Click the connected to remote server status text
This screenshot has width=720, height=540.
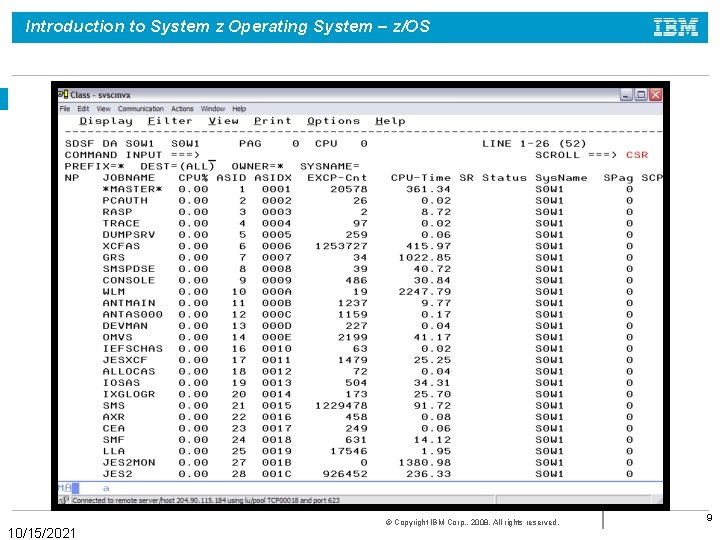click(x=206, y=500)
